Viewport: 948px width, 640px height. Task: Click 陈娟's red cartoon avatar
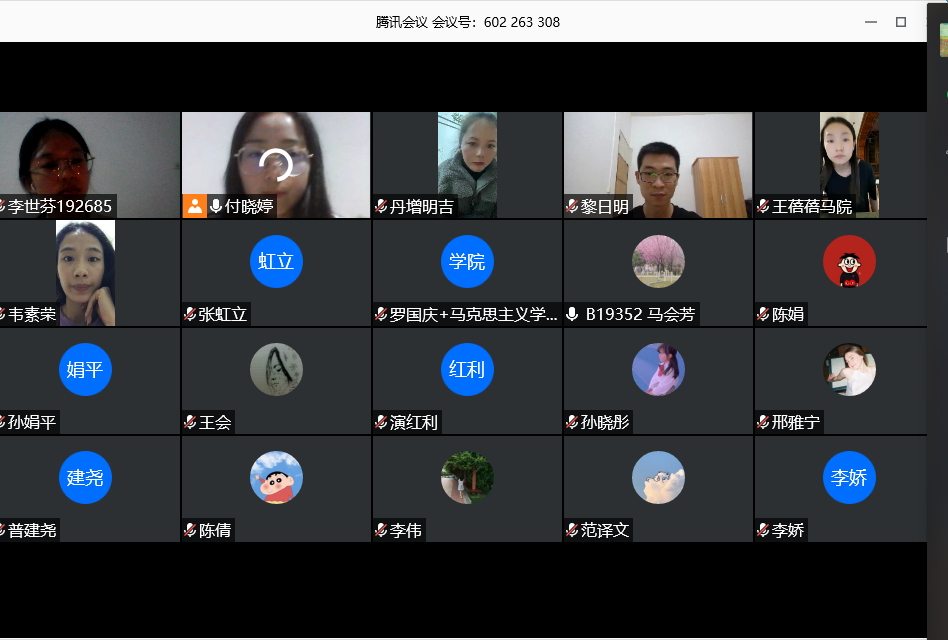pyautogui.click(x=849, y=261)
